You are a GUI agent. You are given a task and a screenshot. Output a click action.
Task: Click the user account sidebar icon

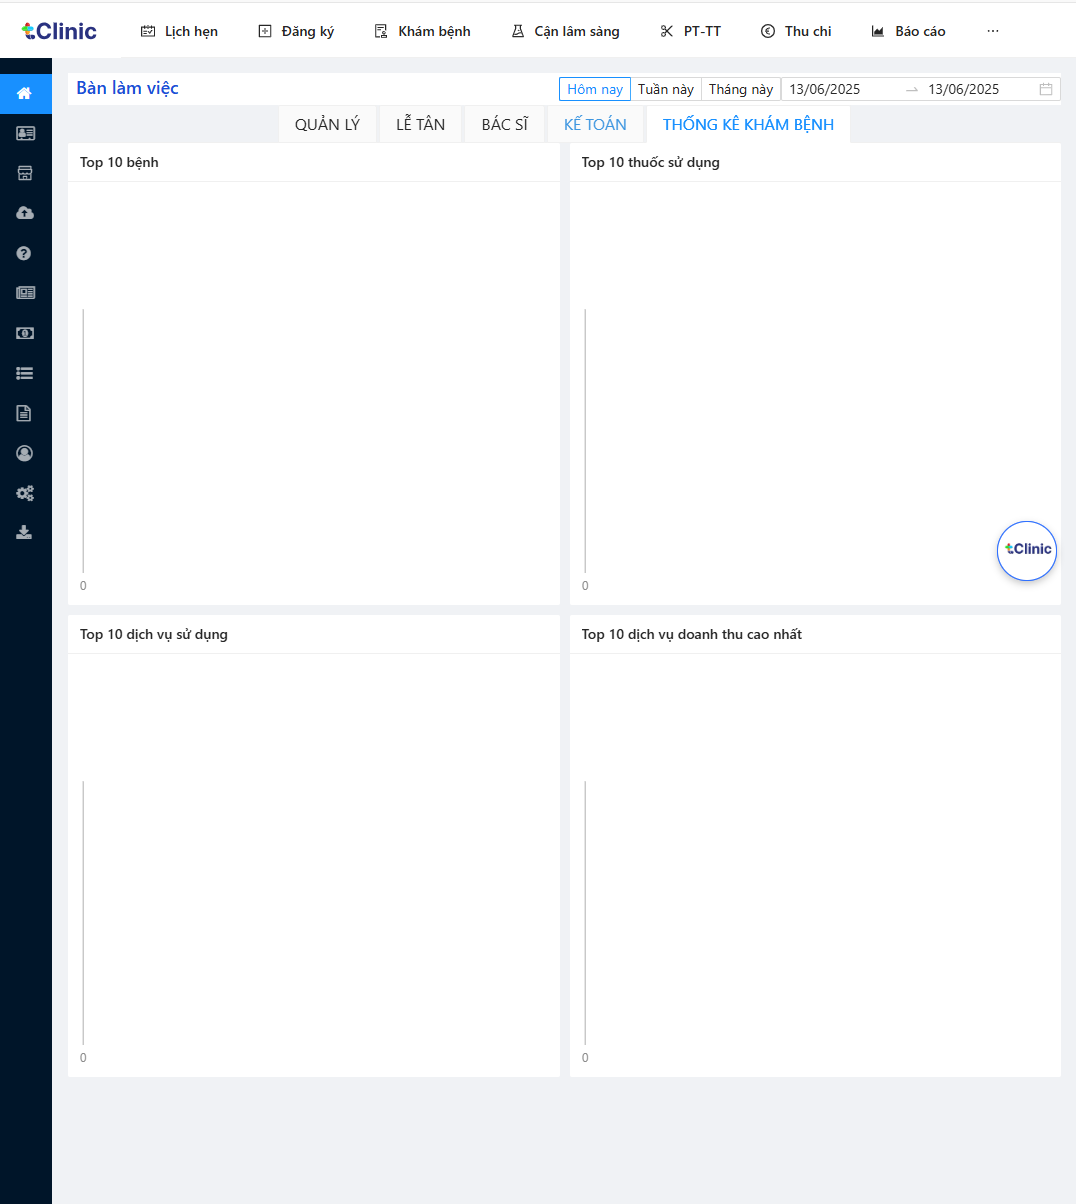25,453
